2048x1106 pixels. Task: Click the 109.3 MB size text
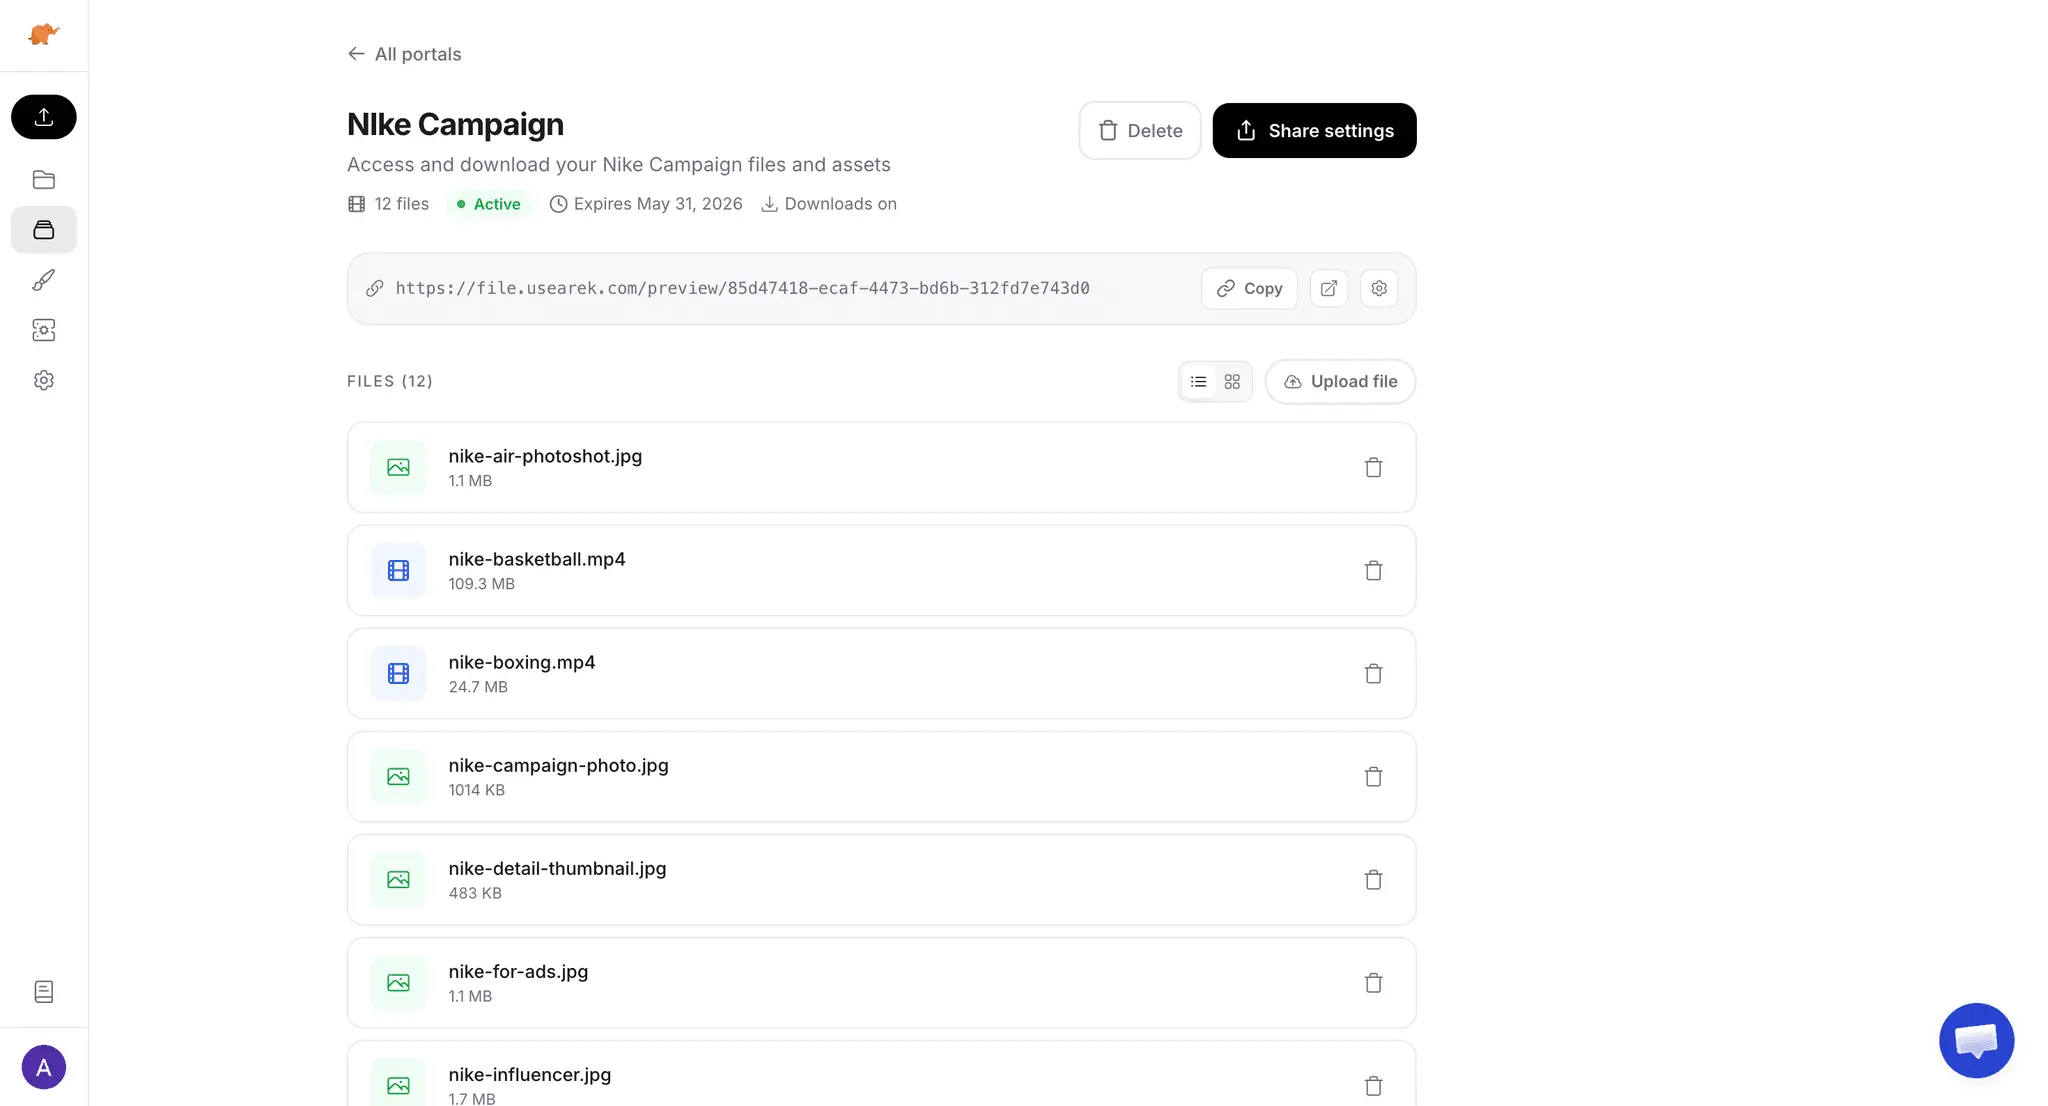tap(481, 584)
